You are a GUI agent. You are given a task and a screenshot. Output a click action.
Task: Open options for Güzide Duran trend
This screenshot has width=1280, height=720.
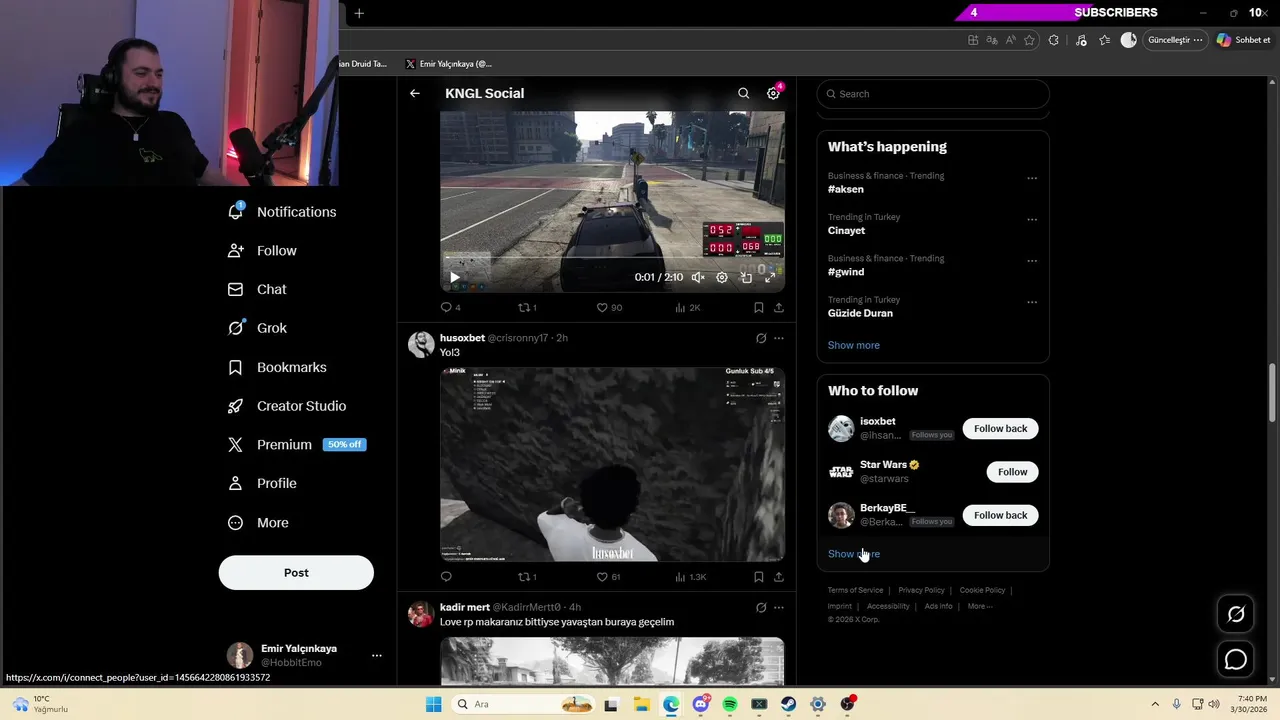[x=1032, y=302]
